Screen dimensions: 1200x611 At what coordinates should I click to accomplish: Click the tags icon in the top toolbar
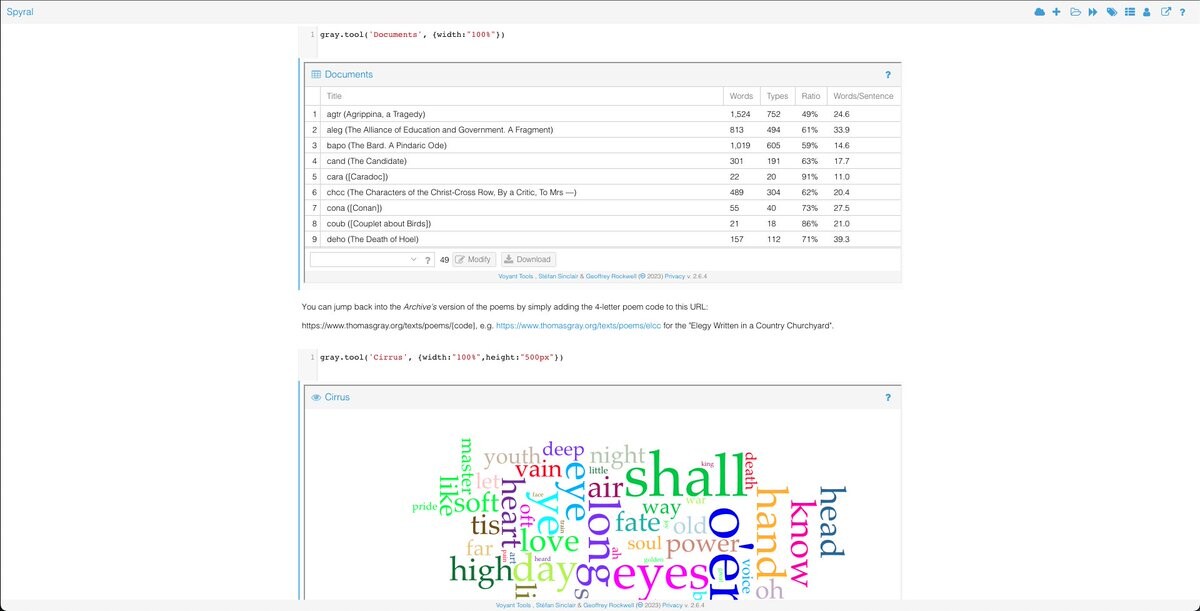pos(1112,12)
